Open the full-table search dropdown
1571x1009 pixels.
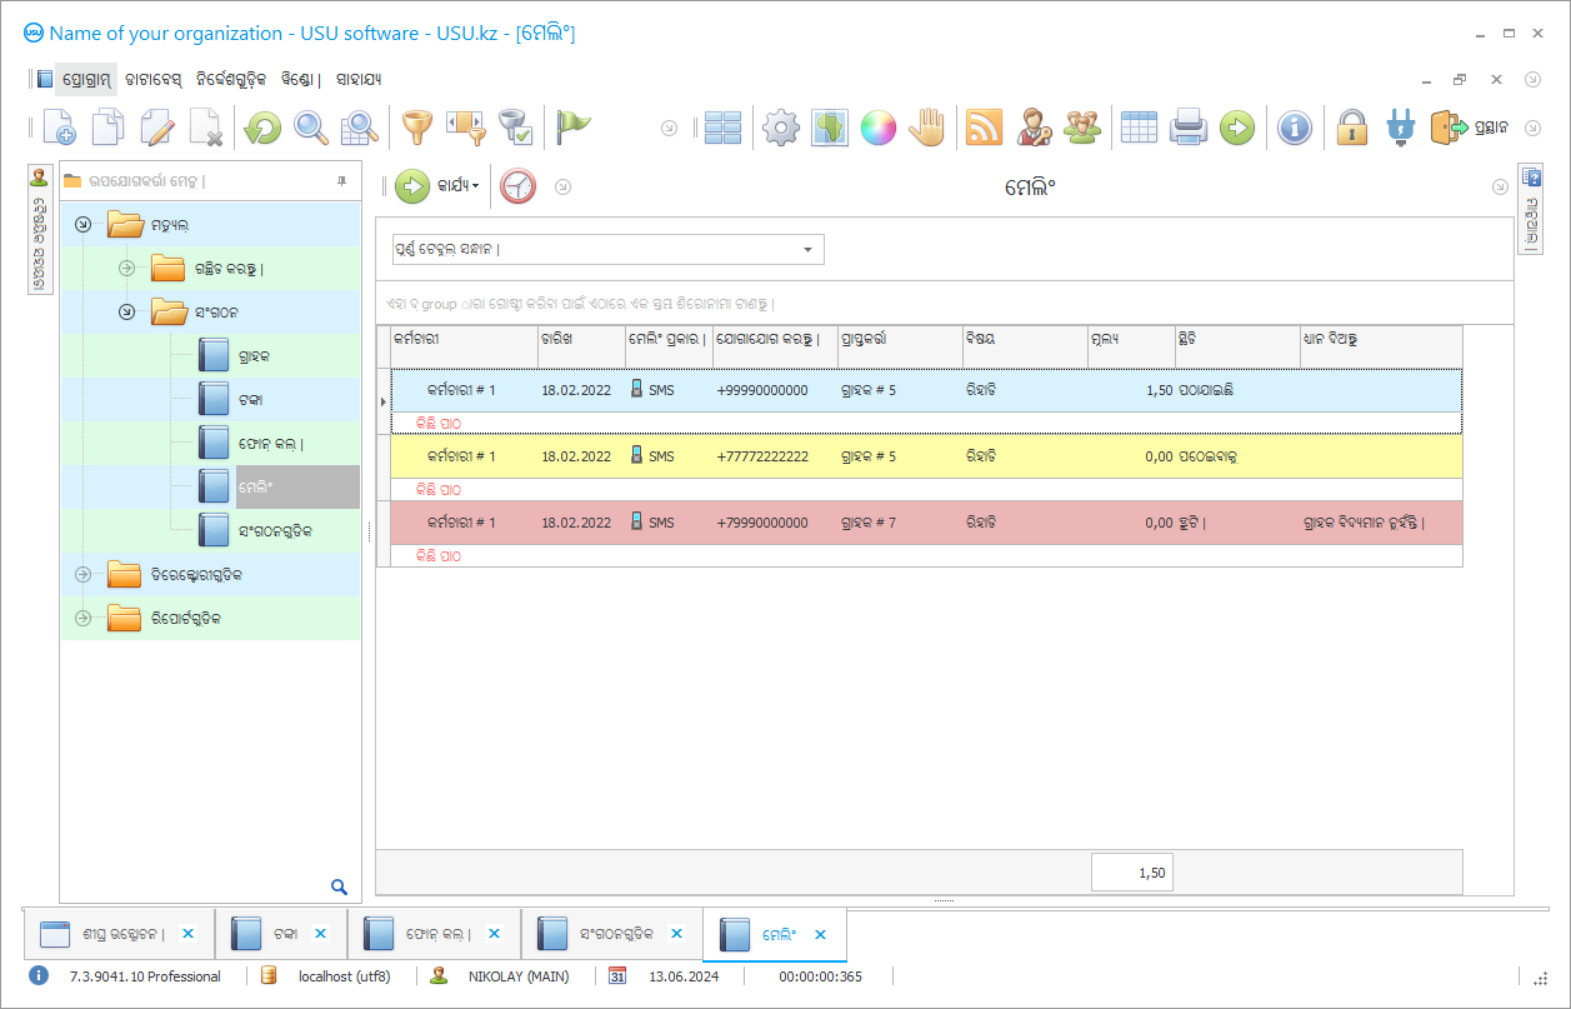(x=807, y=249)
